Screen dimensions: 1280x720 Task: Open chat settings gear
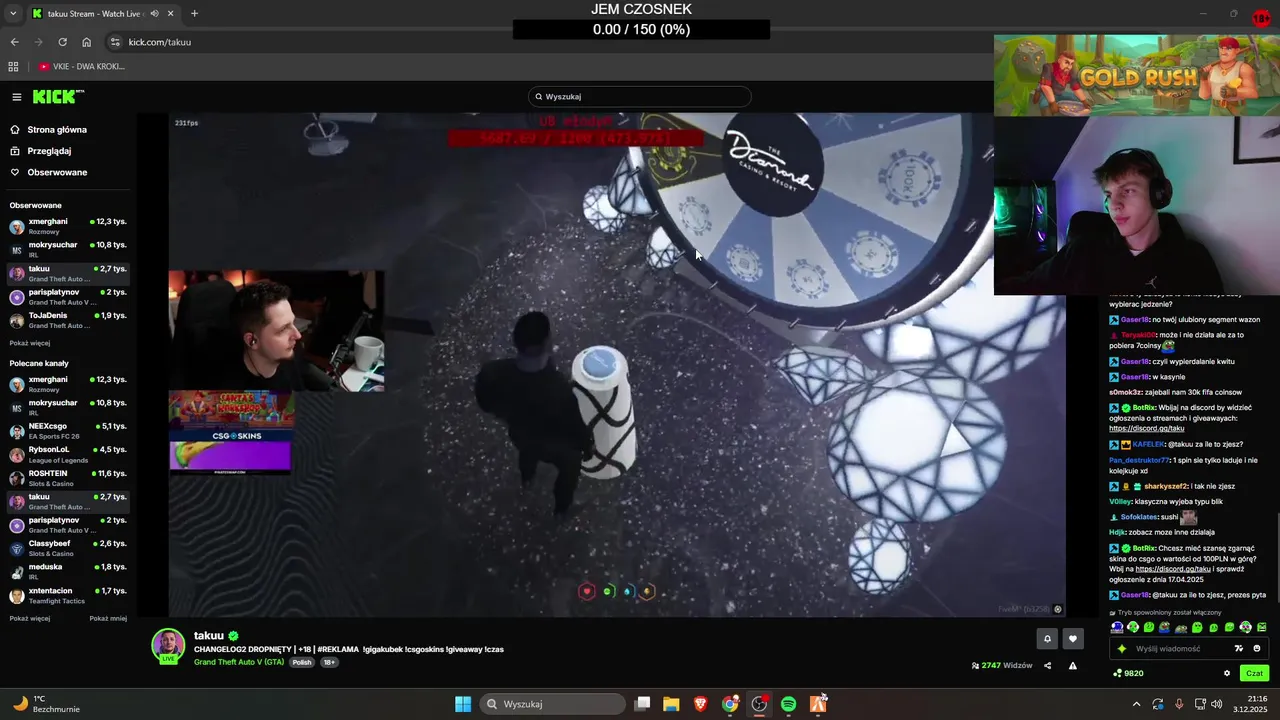coord(1227,673)
